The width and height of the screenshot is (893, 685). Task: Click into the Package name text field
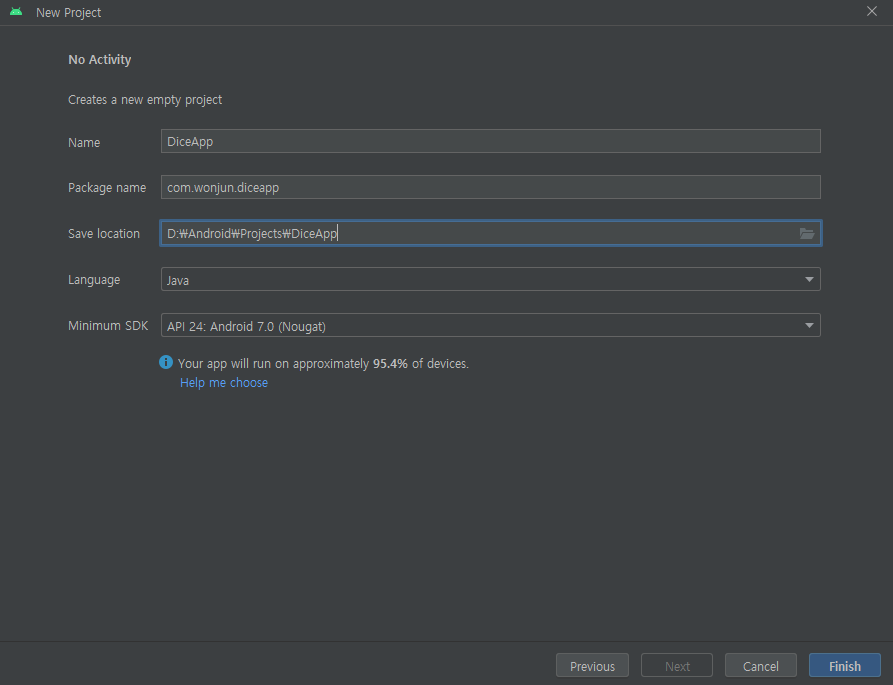coord(490,188)
